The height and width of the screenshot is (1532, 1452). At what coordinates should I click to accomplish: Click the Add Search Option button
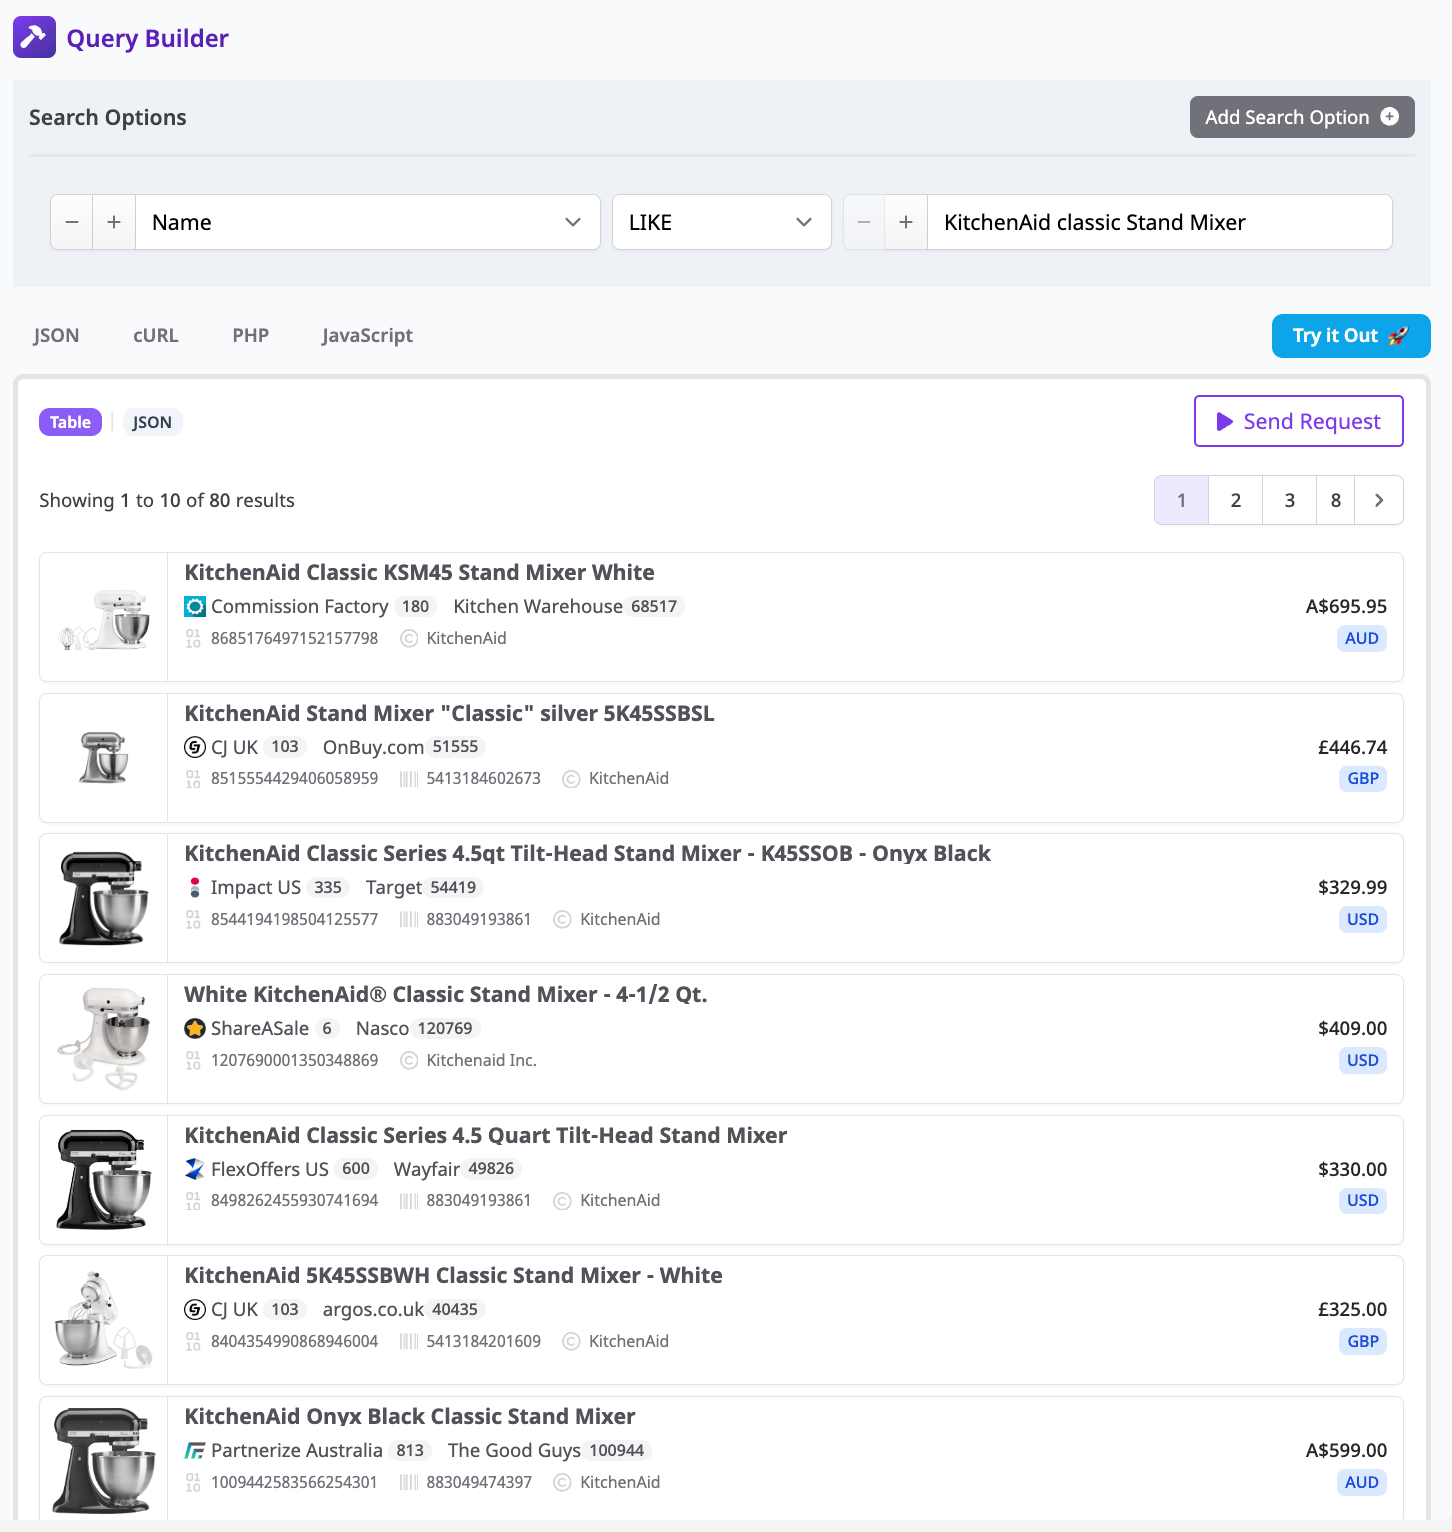(x=1302, y=117)
